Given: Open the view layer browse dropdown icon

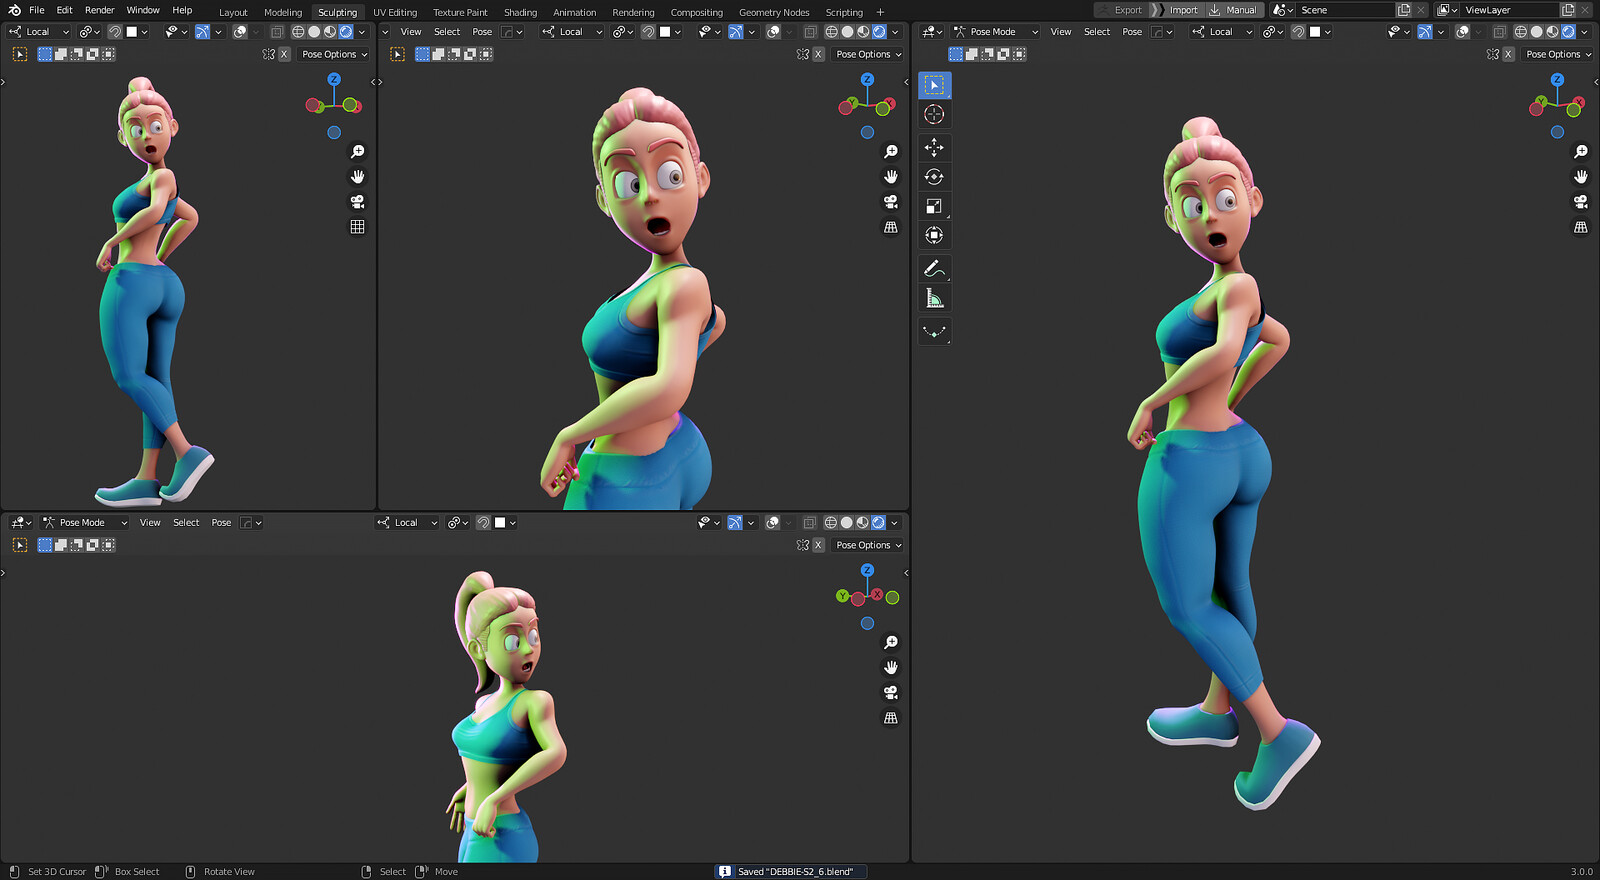Looking at the screenshot, I should coord(1445,10).
